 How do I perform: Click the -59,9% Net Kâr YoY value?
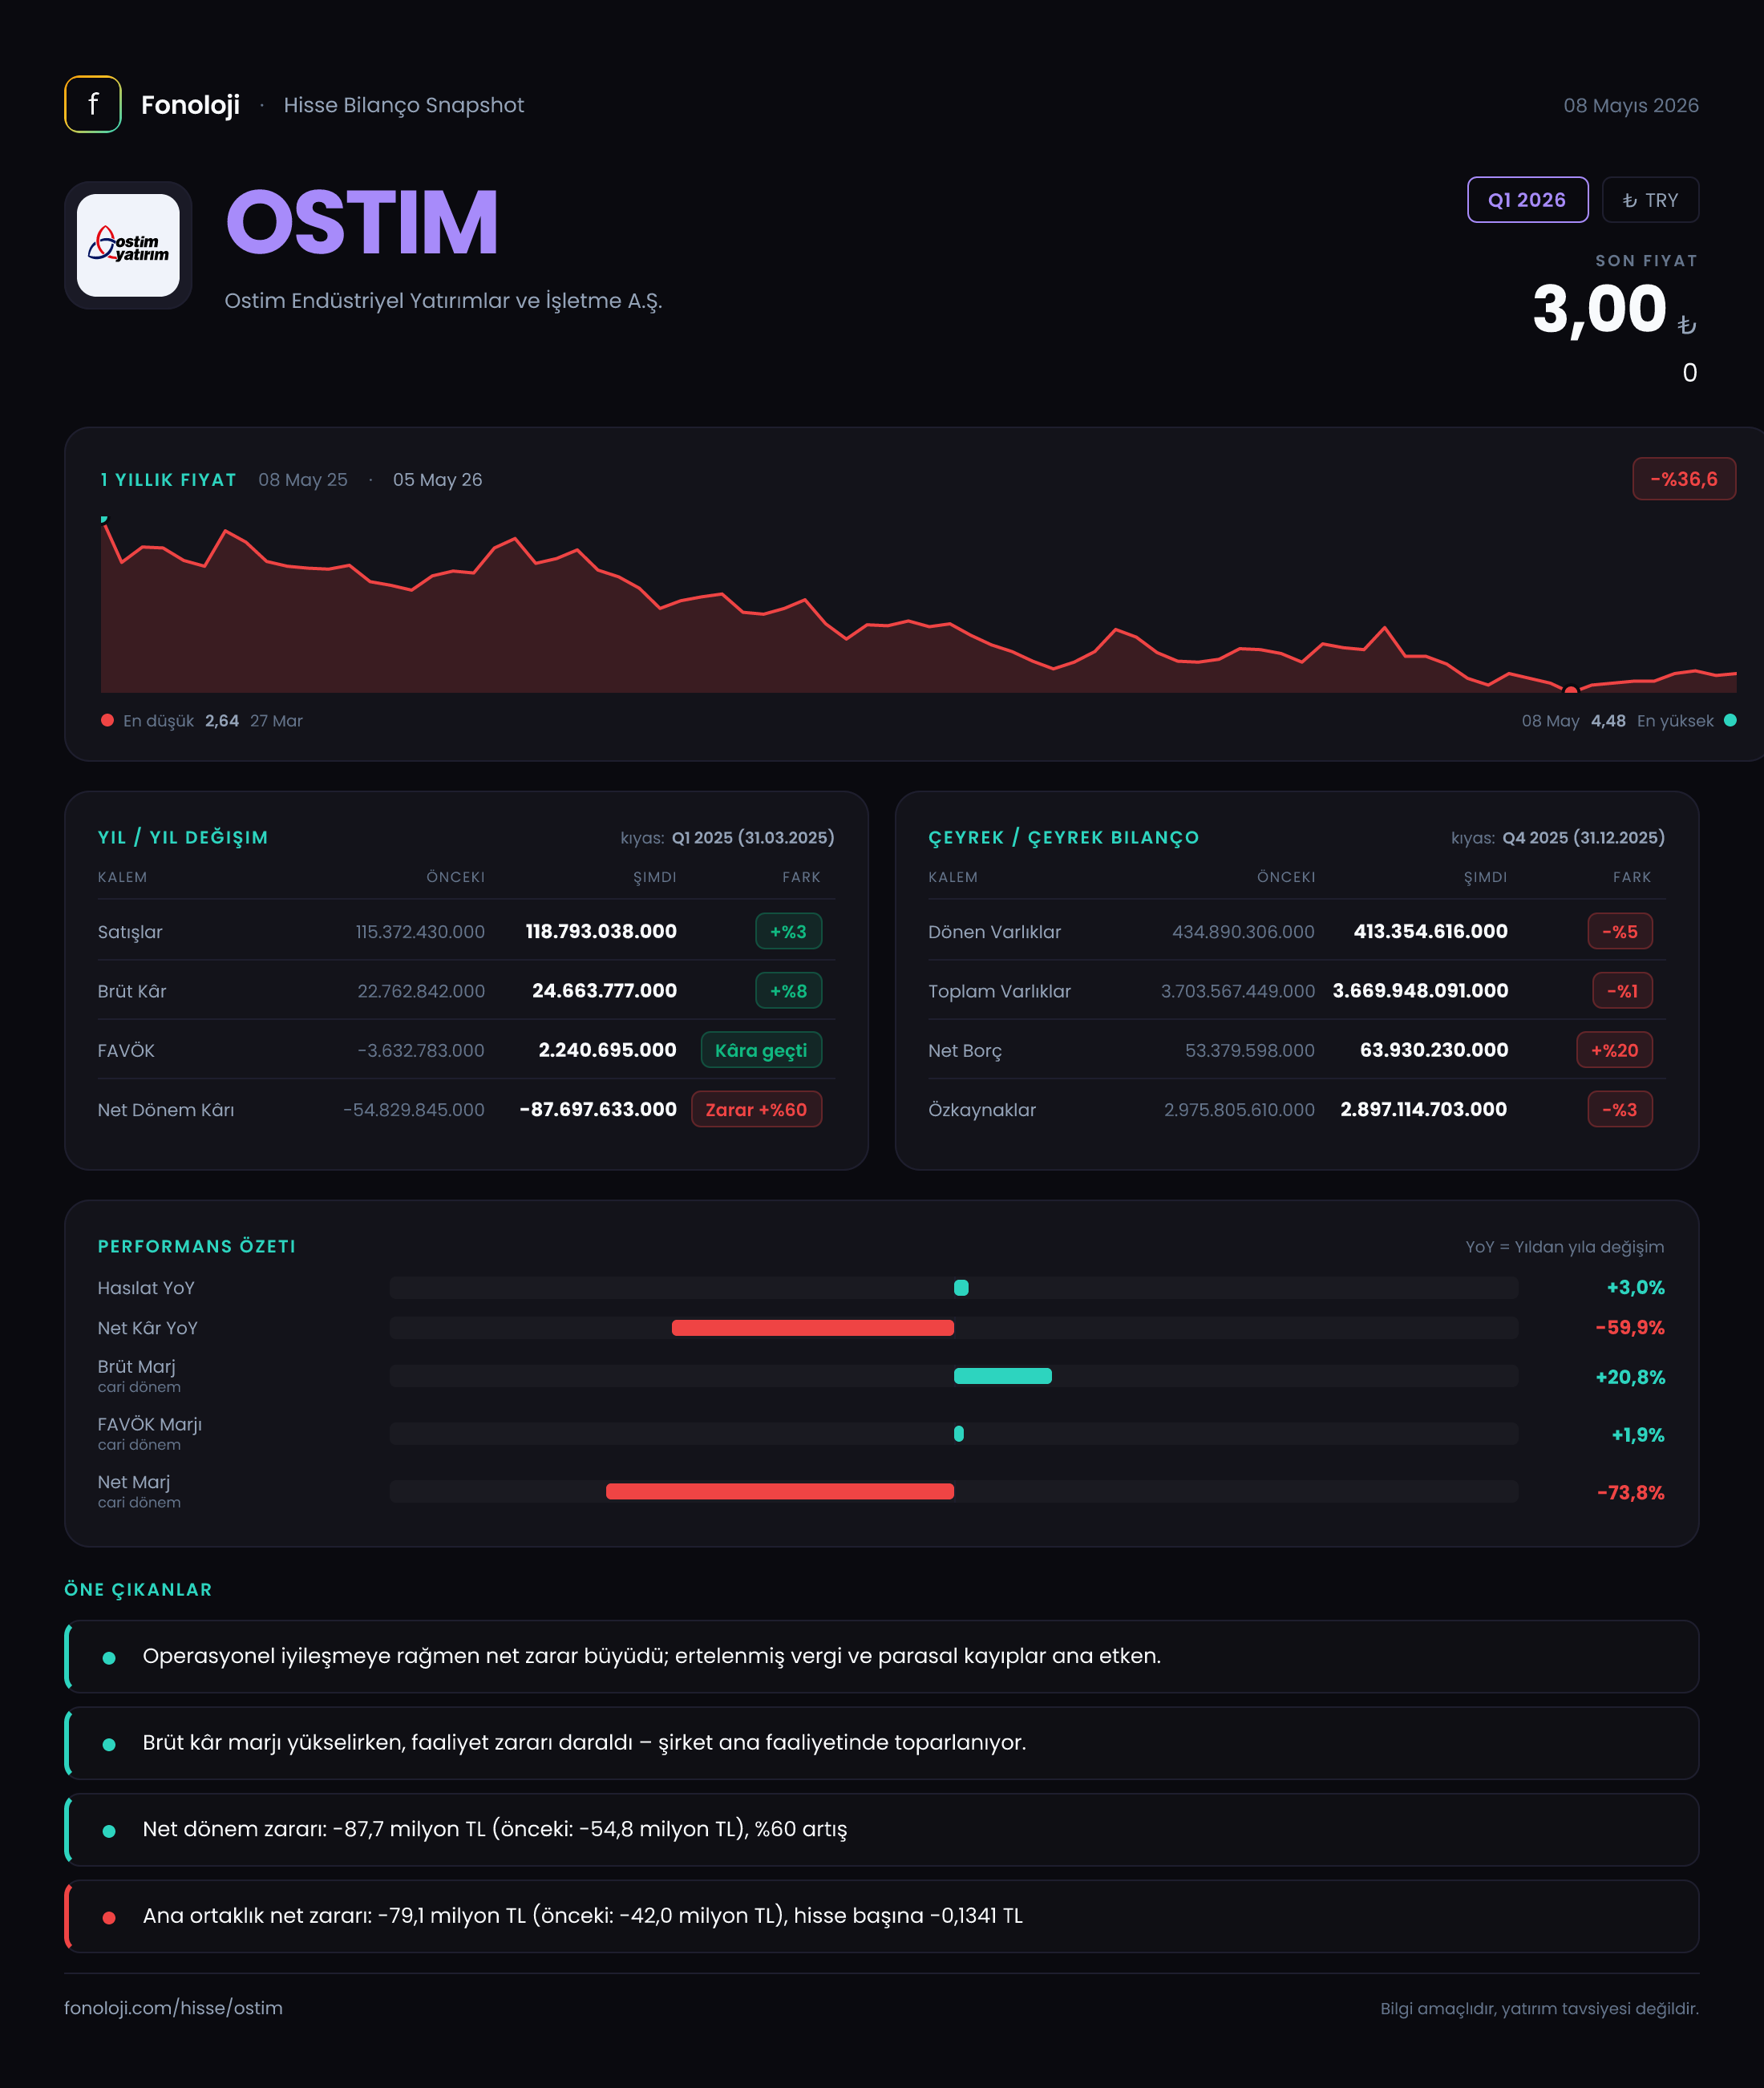[1630, 1327]
